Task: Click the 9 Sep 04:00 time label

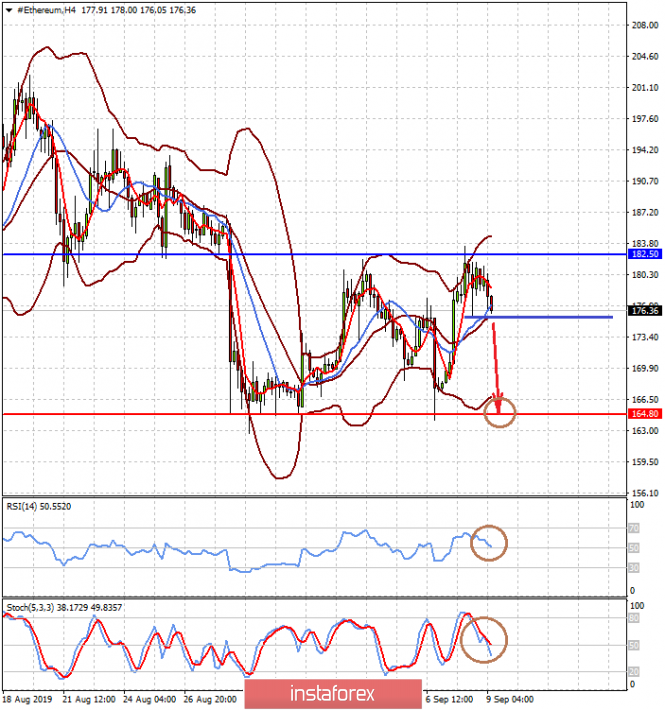Action: pos(510,700)
